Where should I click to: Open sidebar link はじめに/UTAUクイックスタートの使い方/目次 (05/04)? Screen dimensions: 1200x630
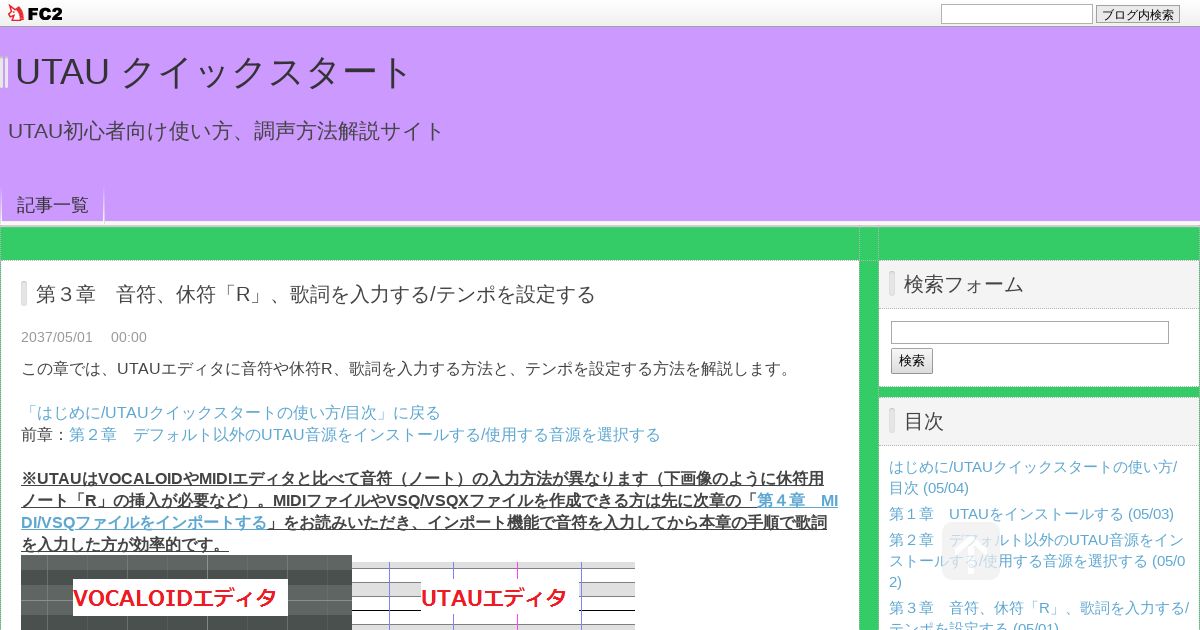click(1033, 477)
